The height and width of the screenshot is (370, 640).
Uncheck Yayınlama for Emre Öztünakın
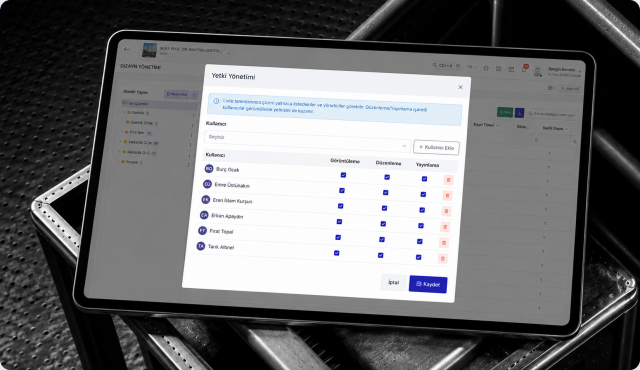(423, 194)
